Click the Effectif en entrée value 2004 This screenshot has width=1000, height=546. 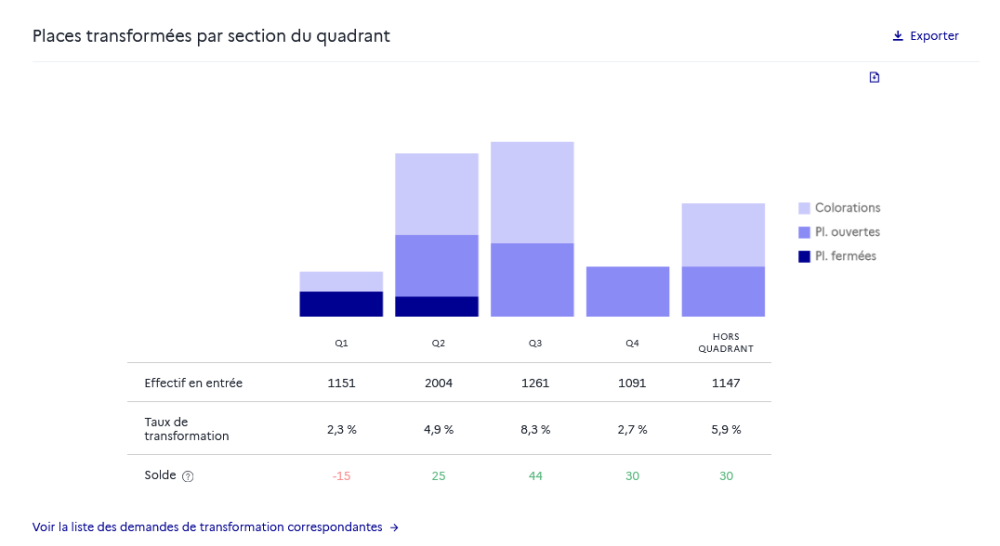coord(438,383)
